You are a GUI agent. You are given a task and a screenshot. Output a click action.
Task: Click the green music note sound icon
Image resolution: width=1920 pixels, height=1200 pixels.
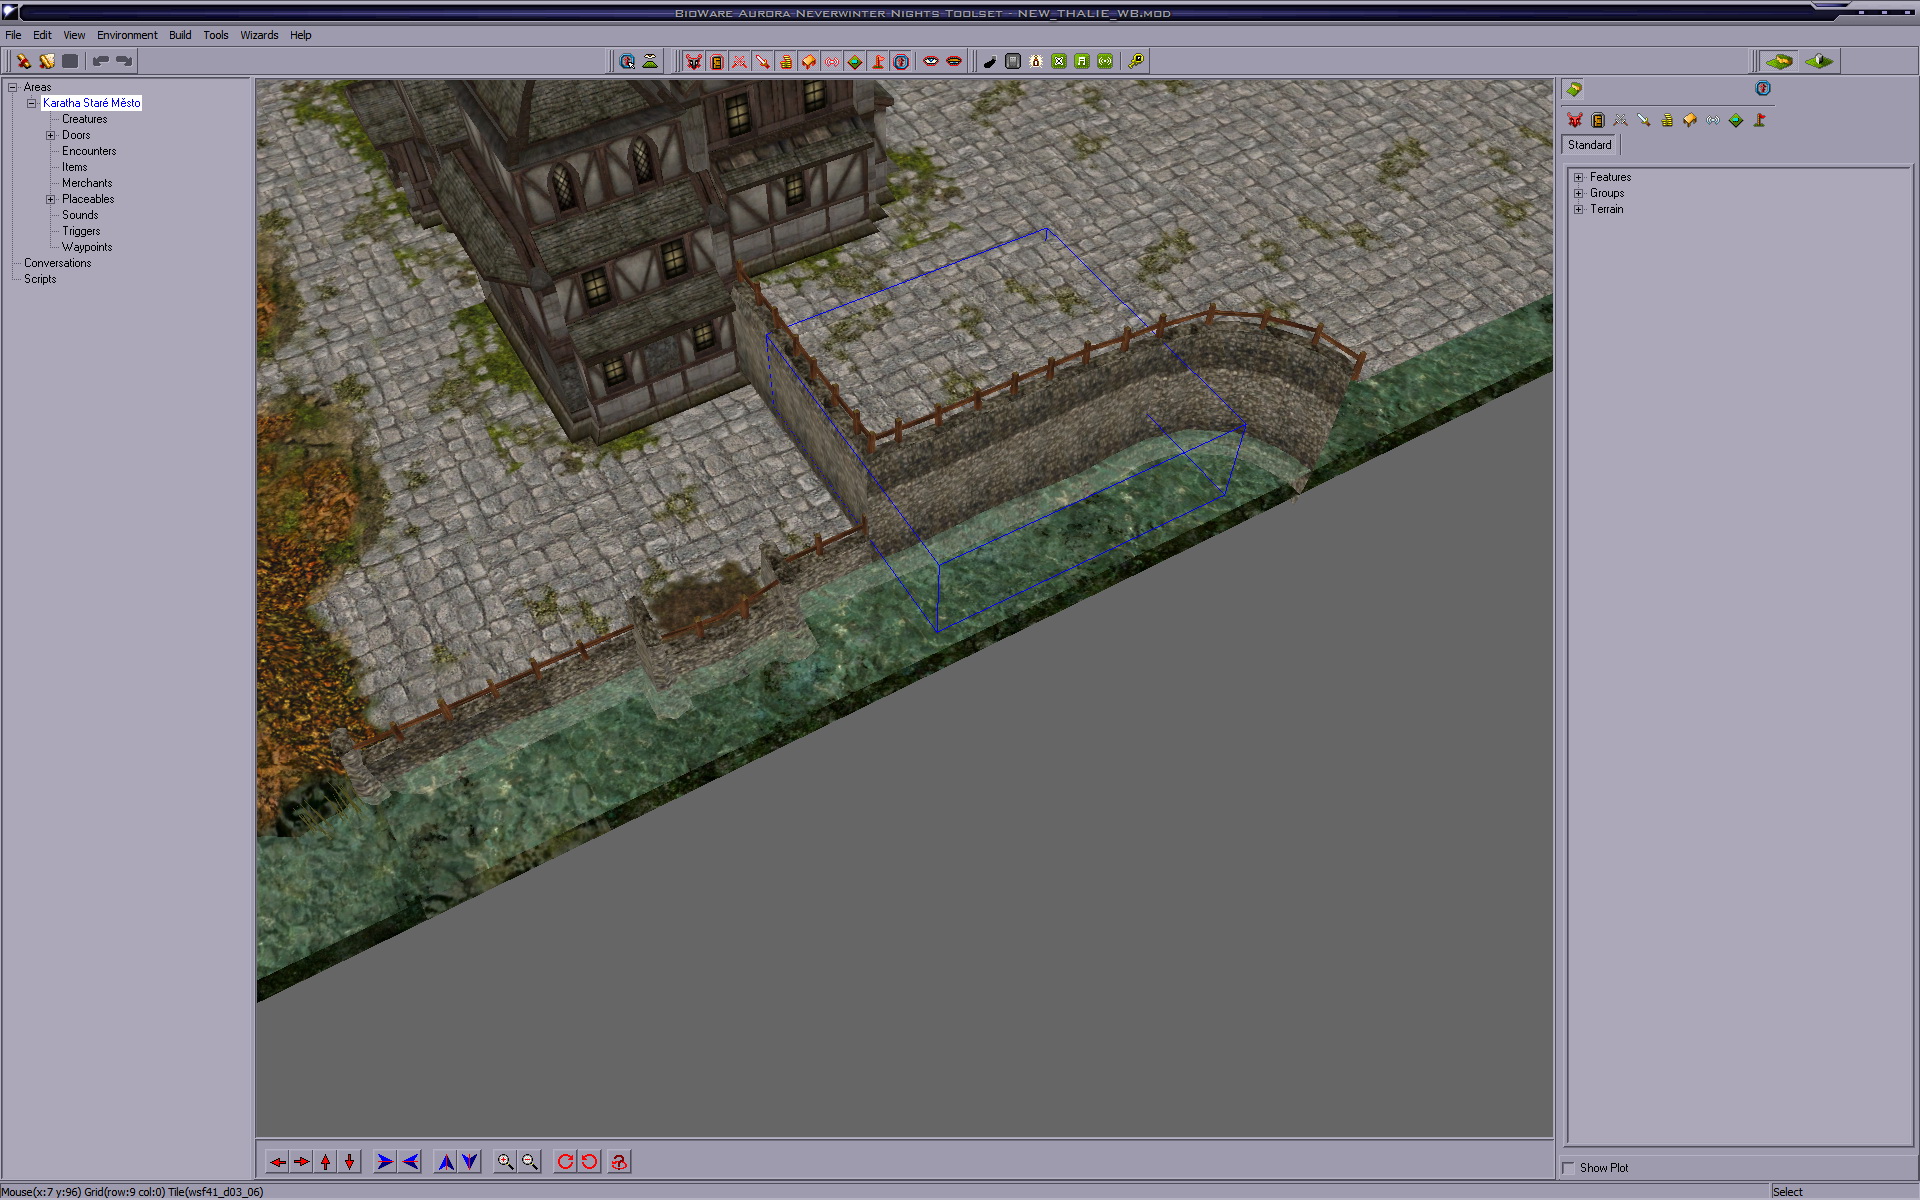1082,62
